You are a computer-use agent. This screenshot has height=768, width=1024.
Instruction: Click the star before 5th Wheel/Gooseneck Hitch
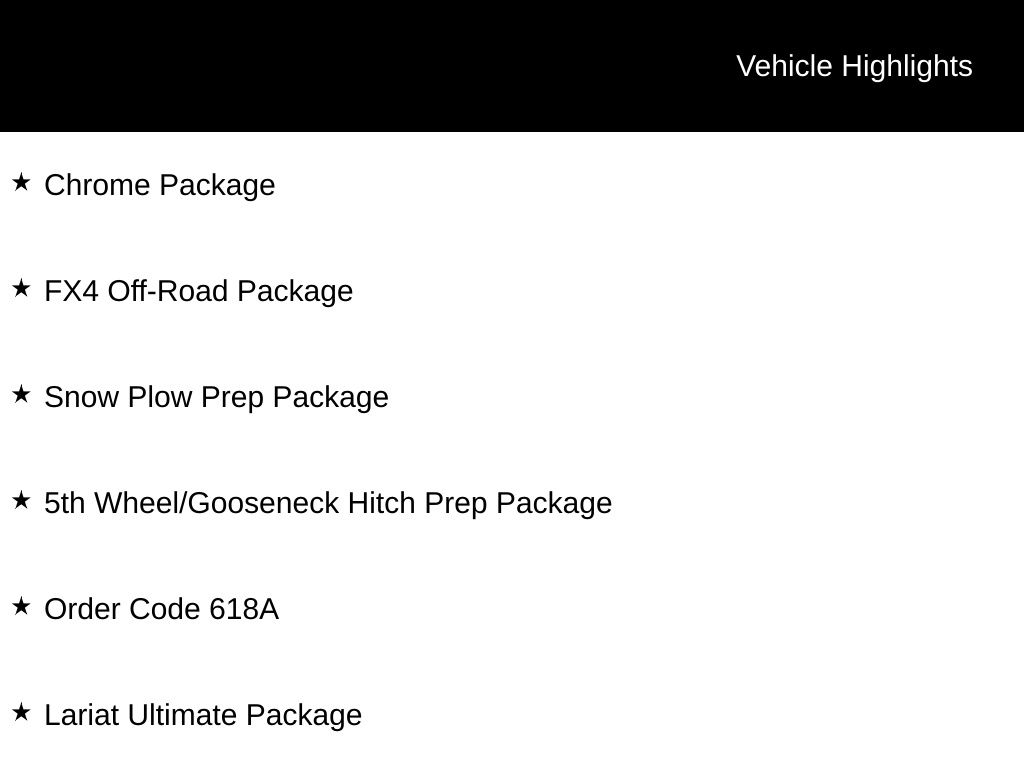pos(21,500)
